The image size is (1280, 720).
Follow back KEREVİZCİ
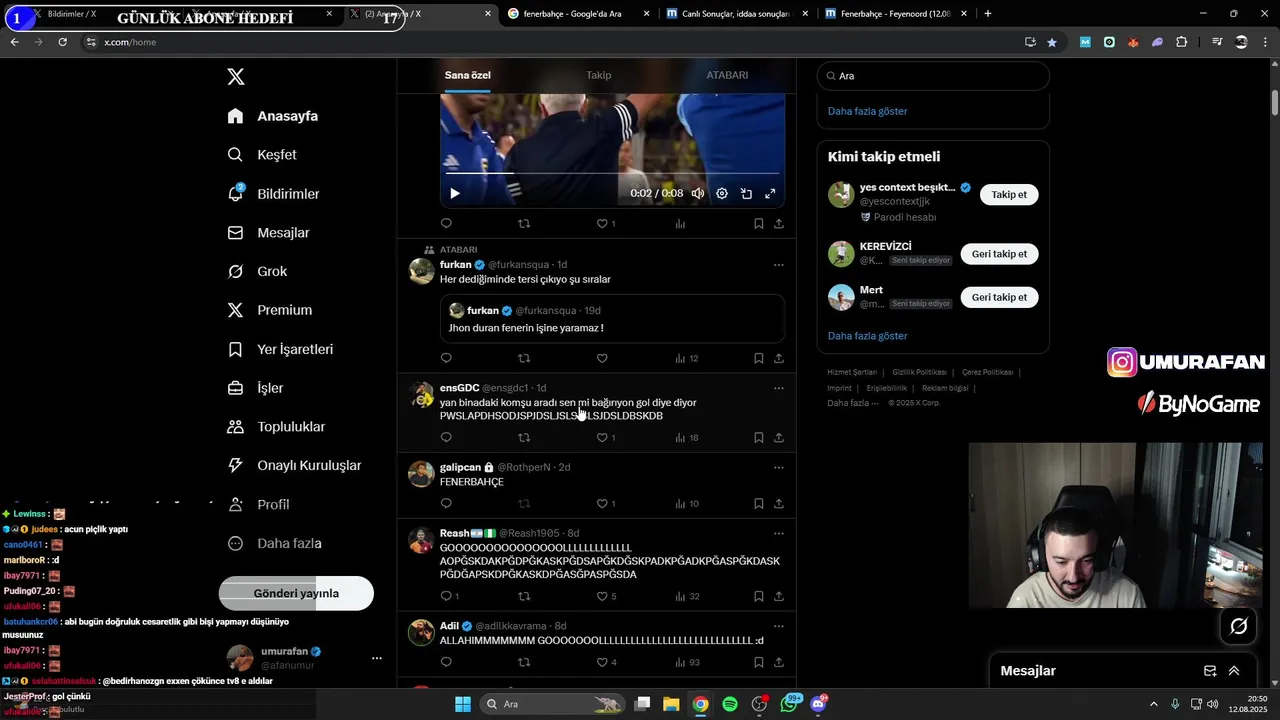click(x=1000, y=254)
